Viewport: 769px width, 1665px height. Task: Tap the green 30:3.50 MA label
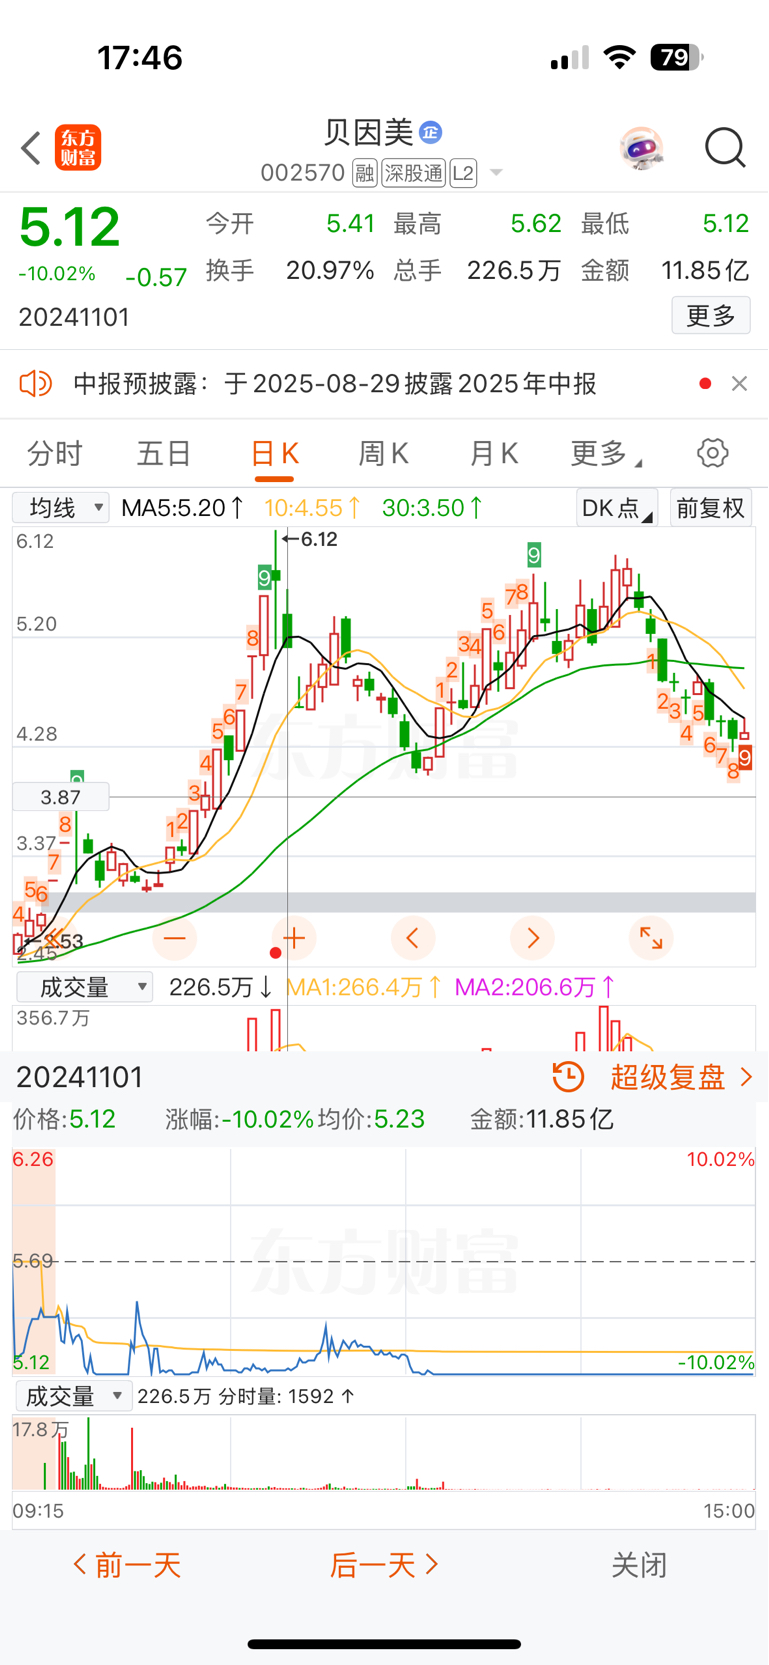[433, 508]
